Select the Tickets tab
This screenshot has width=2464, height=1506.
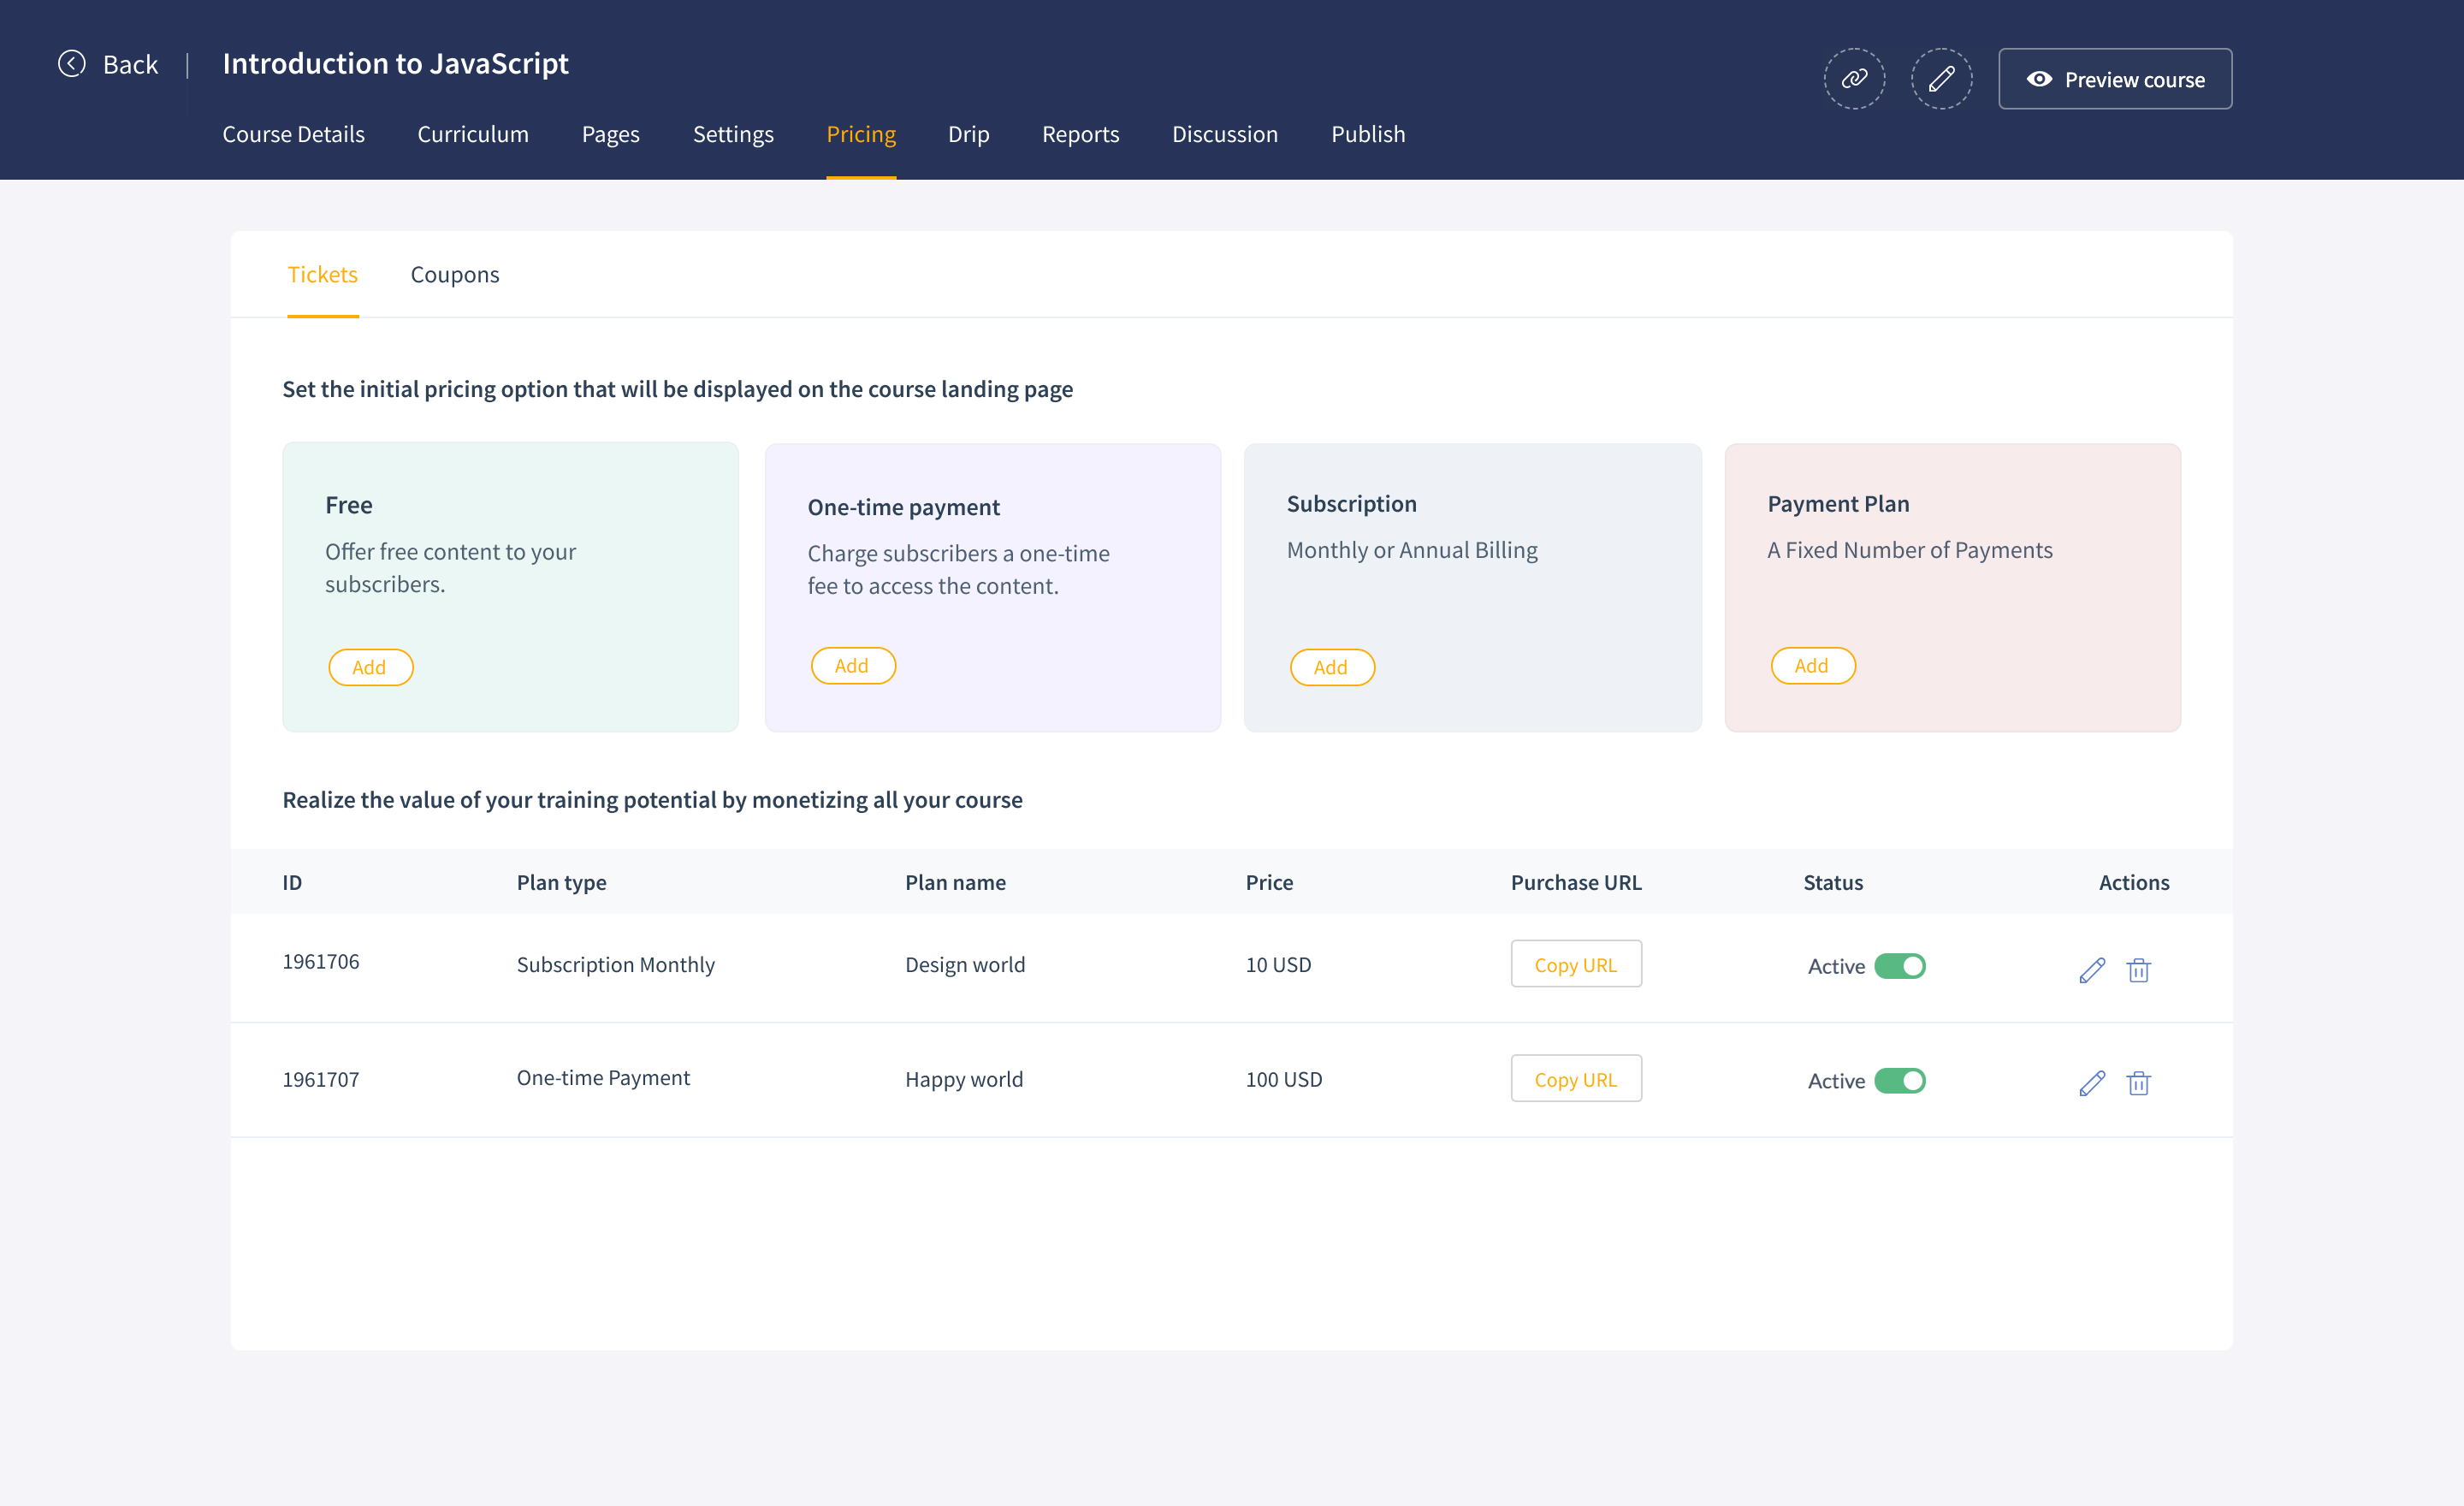(323, 274)
